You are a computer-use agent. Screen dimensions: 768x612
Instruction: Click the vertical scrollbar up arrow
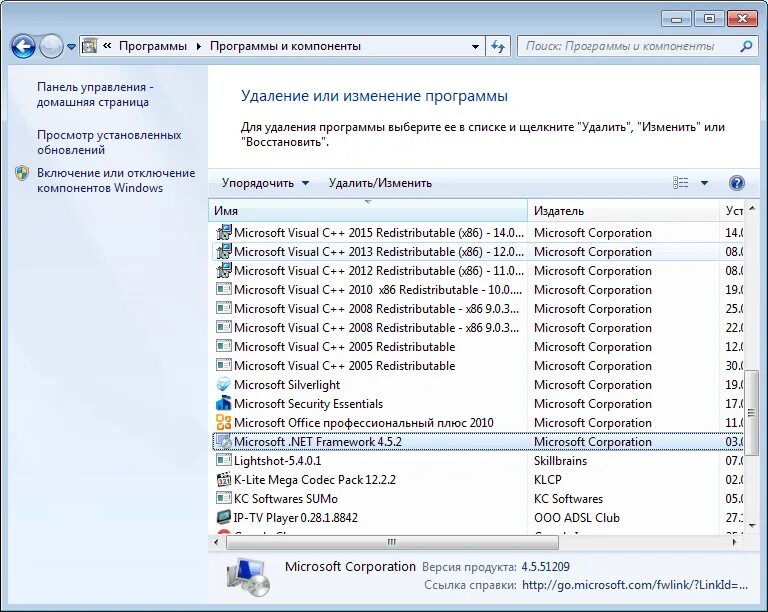tap(752, 209)
